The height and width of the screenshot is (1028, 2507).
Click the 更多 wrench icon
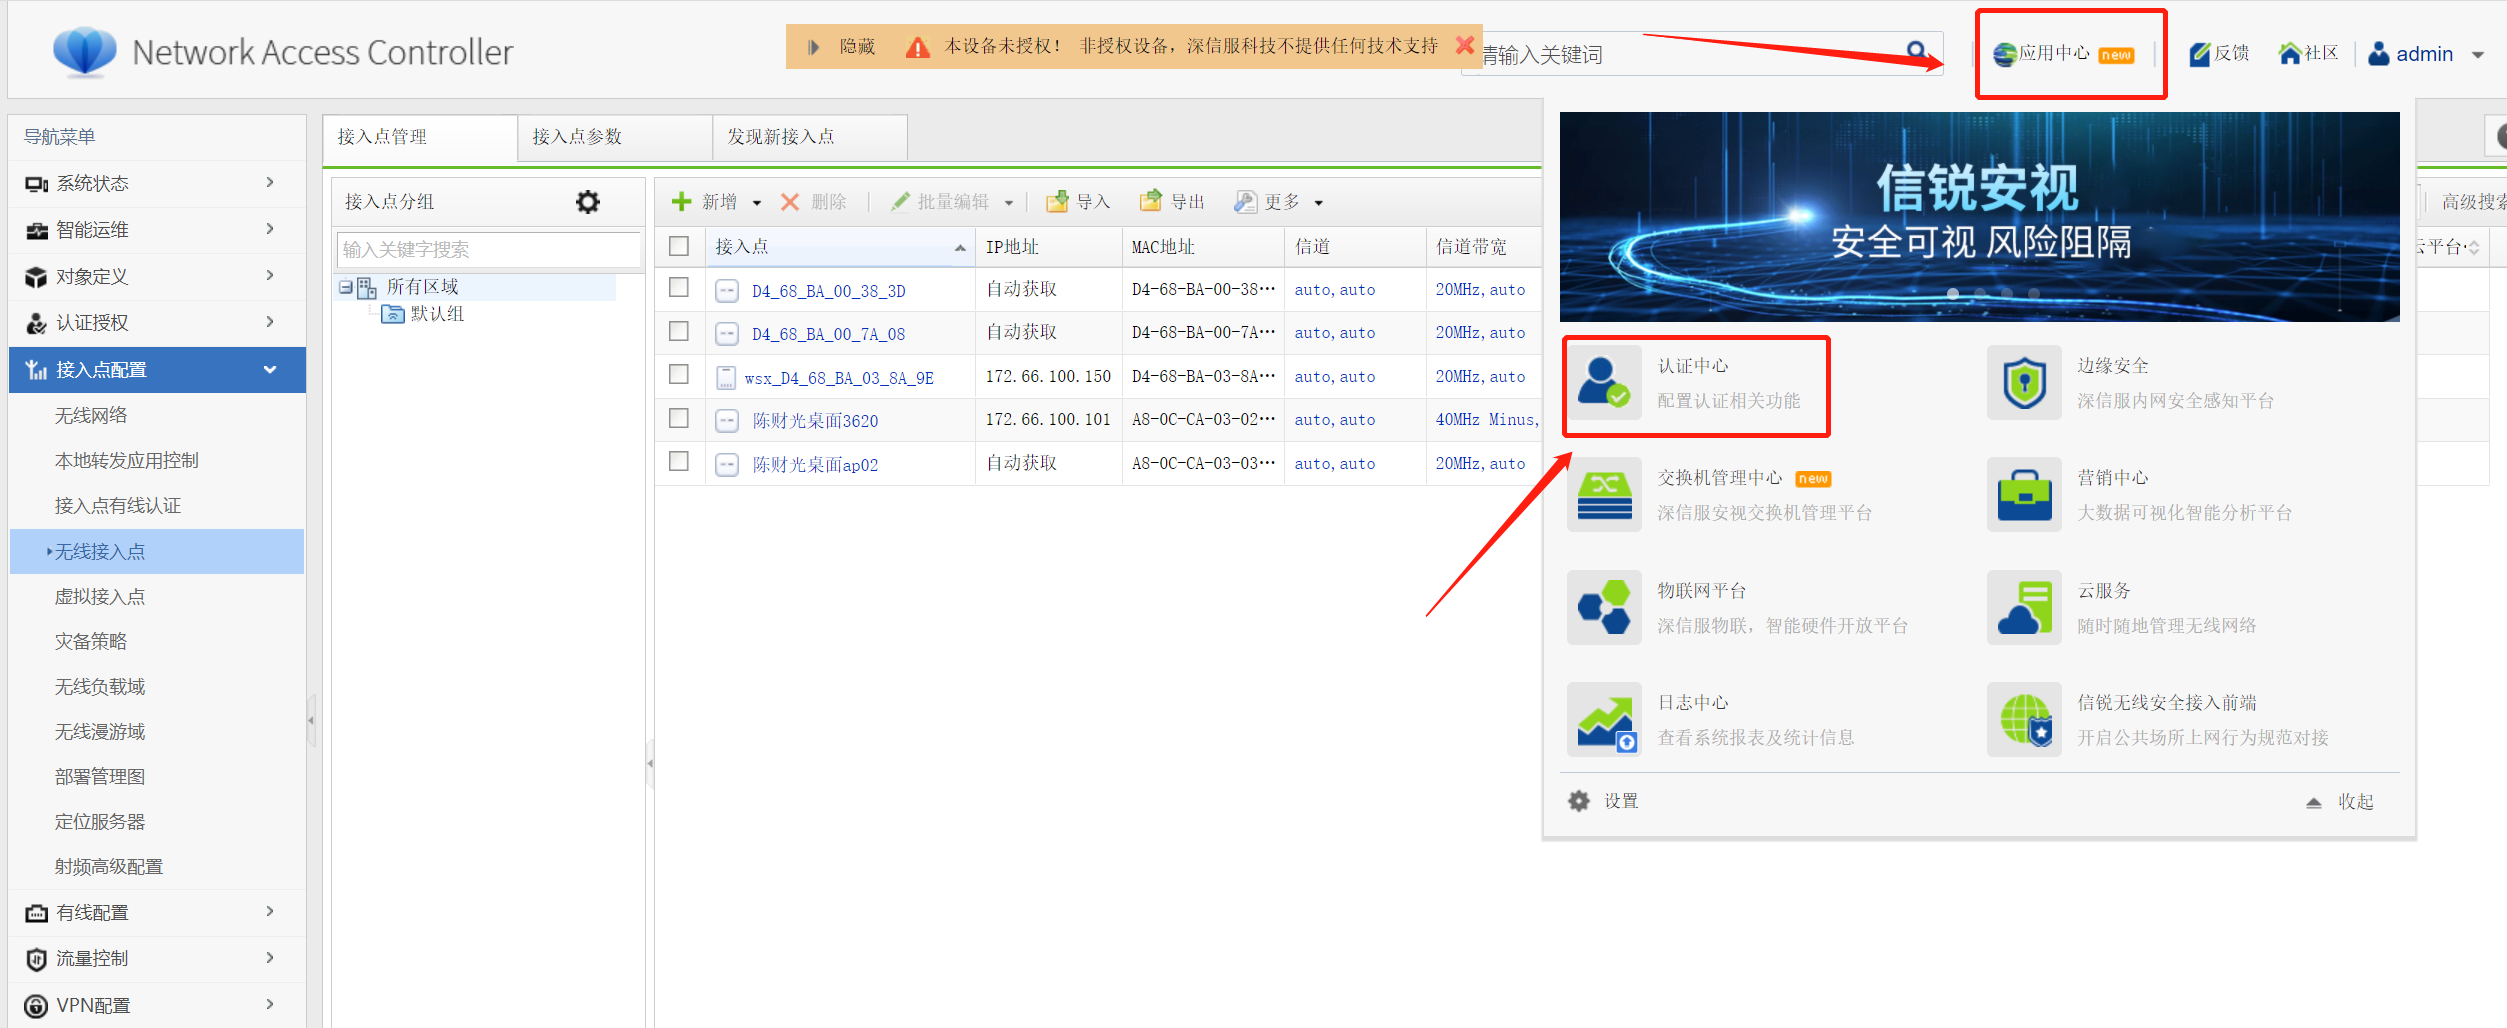click(x=1245, y=202)
